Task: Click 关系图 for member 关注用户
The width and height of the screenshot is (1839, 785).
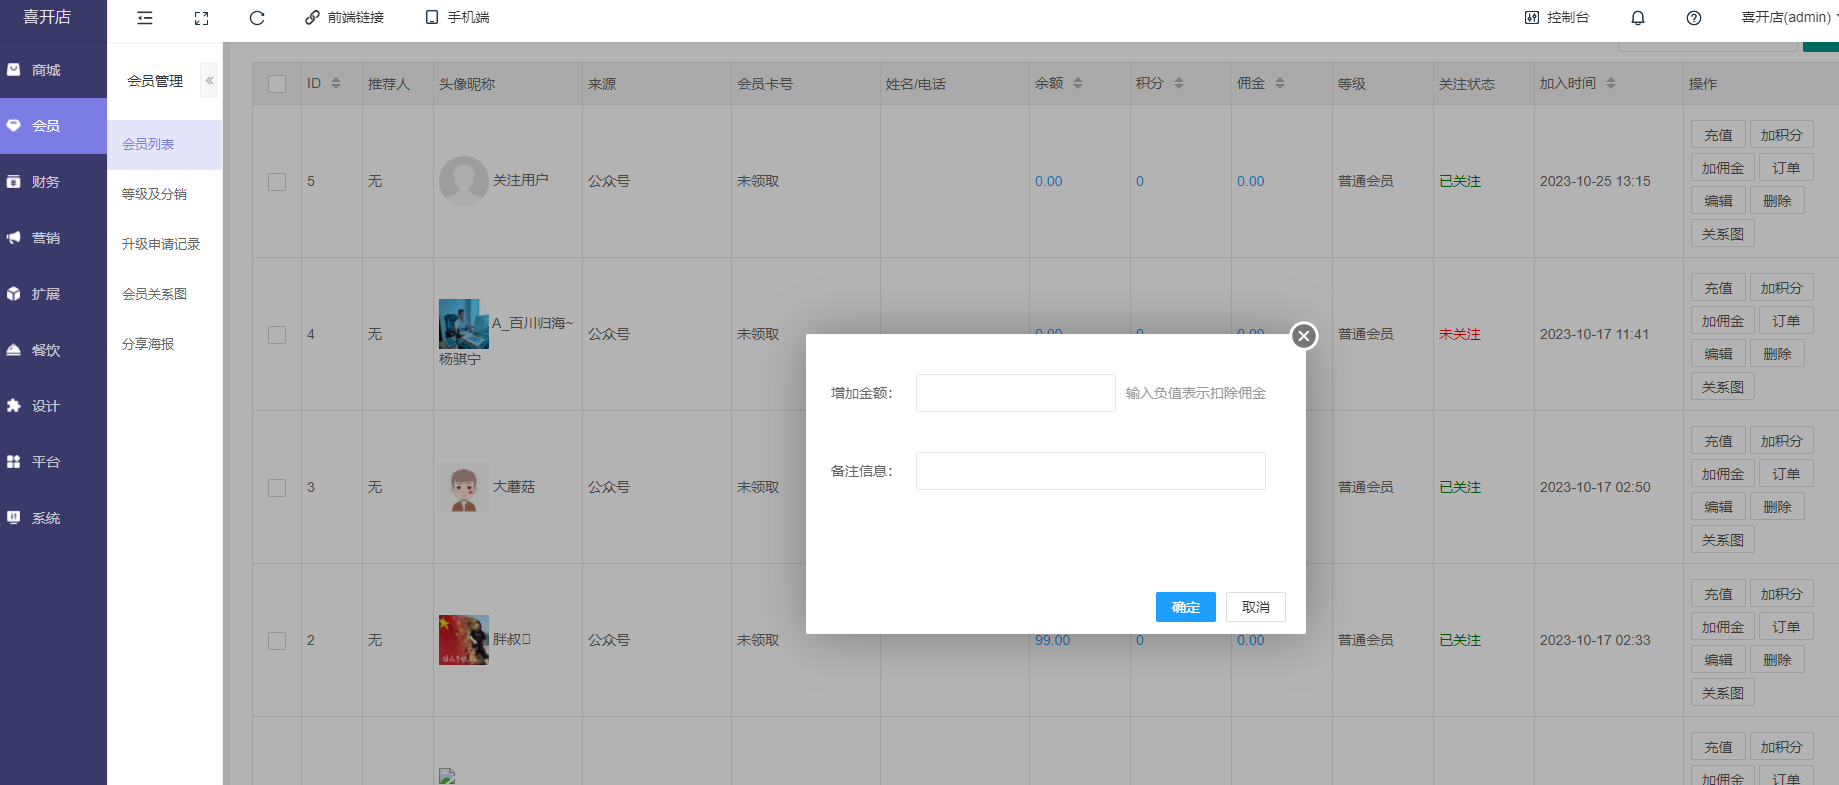Action: pos(1723,234)
